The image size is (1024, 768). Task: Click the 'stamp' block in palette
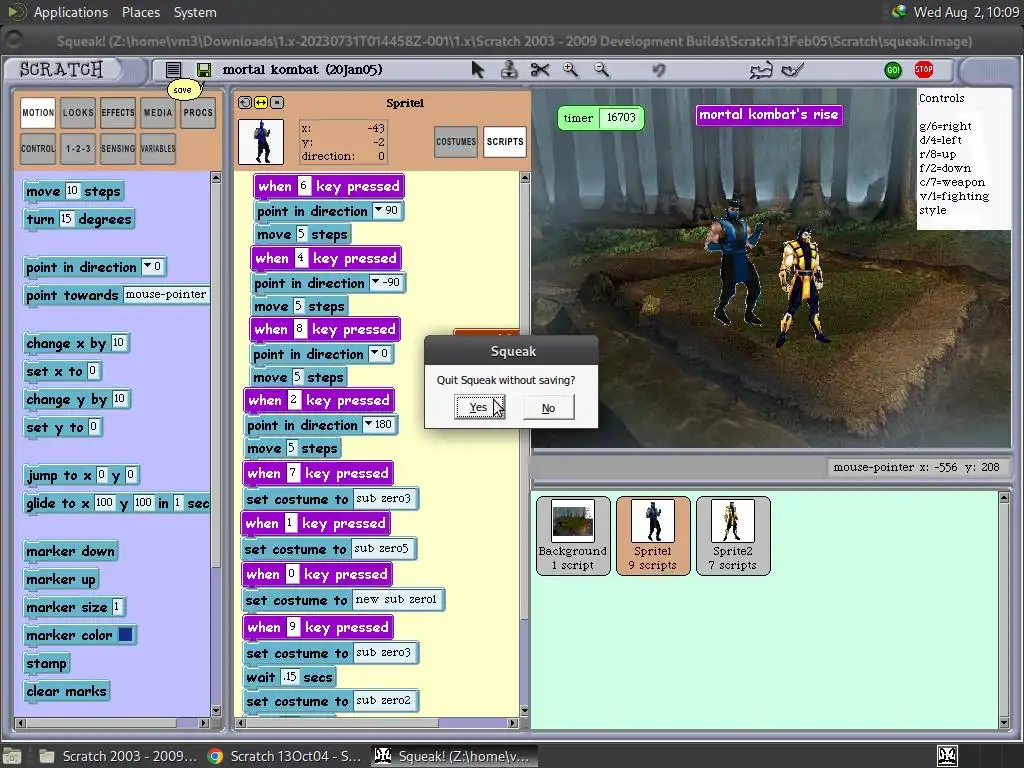pyautogui.click(x=46, y=664)
